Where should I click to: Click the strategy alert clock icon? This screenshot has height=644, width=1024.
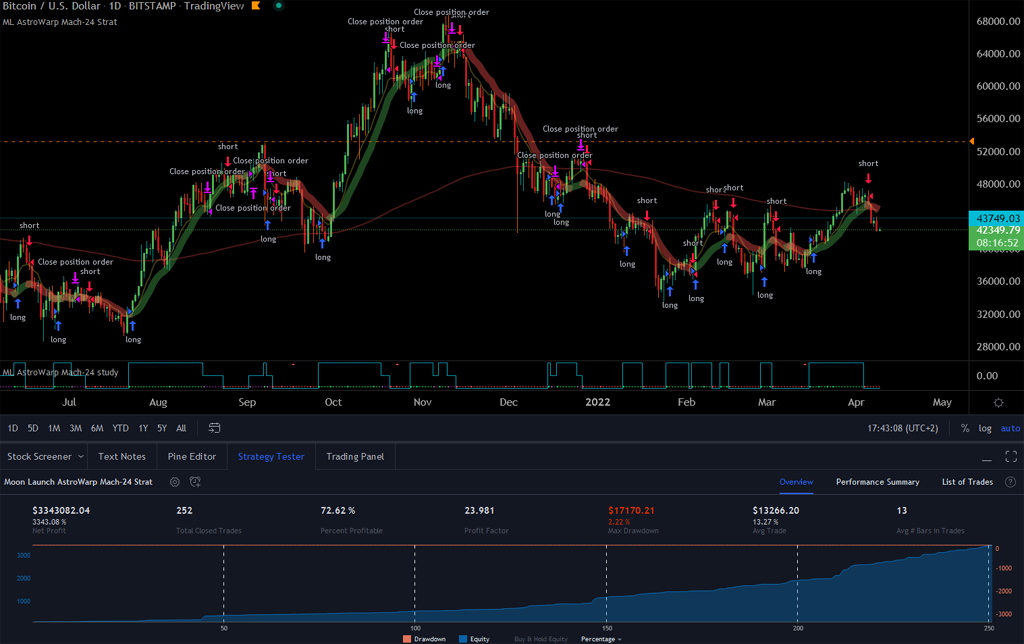tap(195, 482)
